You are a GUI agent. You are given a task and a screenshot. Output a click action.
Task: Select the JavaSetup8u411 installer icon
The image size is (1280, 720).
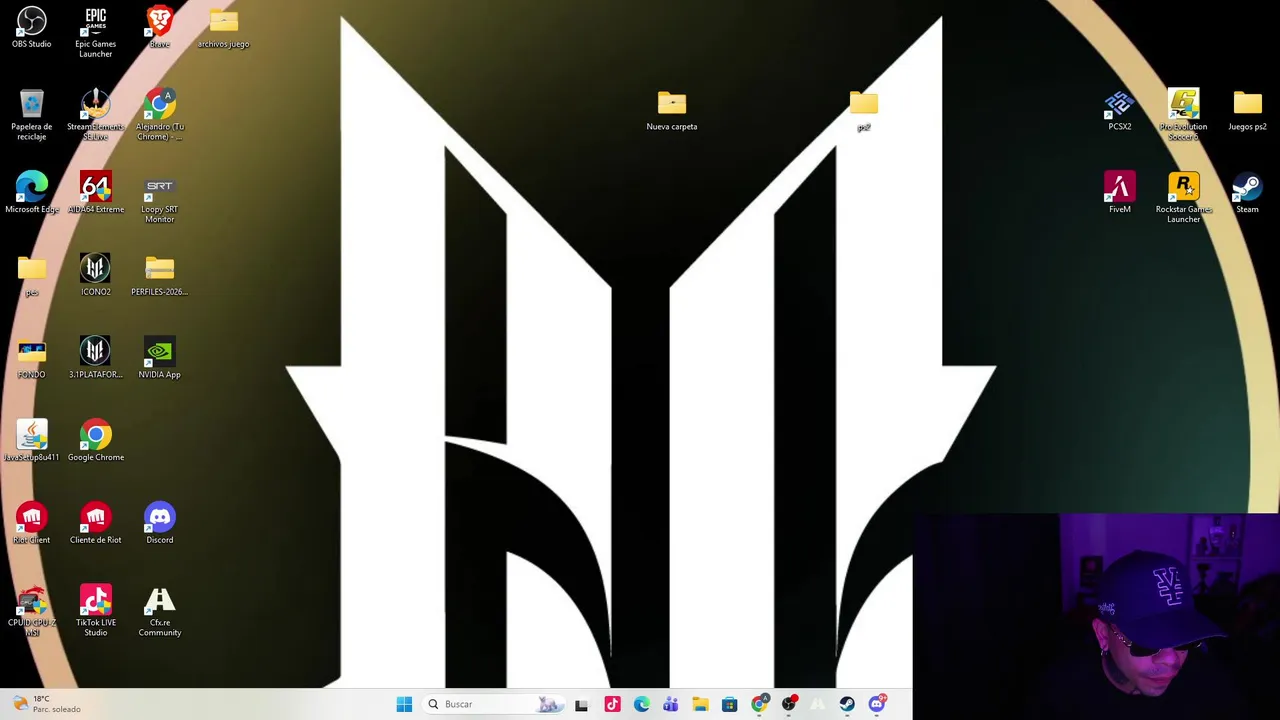click(x=31, y=441)
